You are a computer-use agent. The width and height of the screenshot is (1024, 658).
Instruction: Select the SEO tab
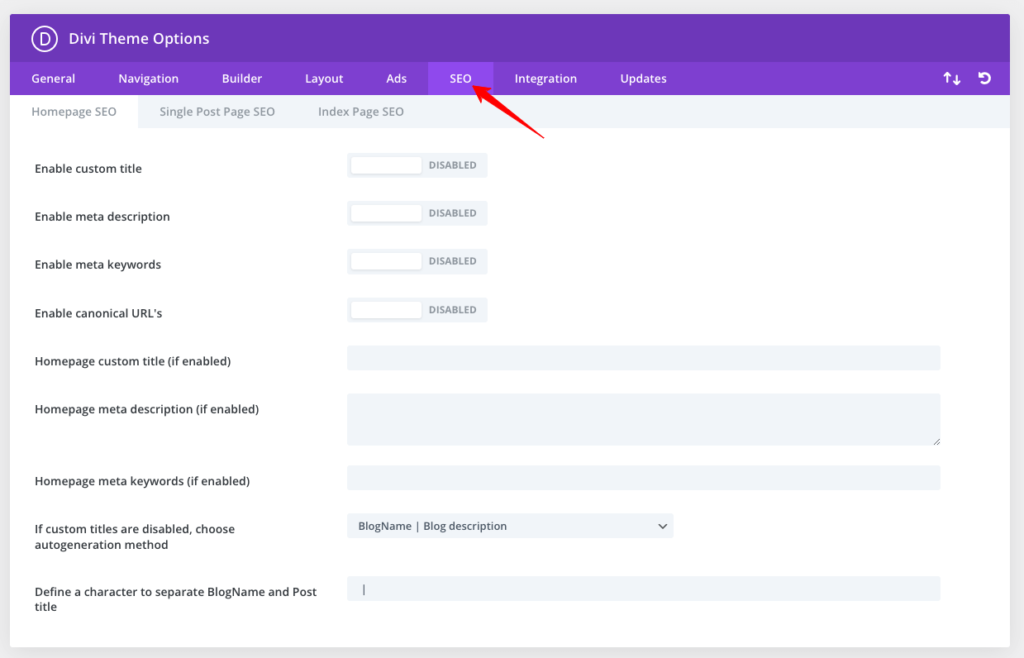click(460, 78)
